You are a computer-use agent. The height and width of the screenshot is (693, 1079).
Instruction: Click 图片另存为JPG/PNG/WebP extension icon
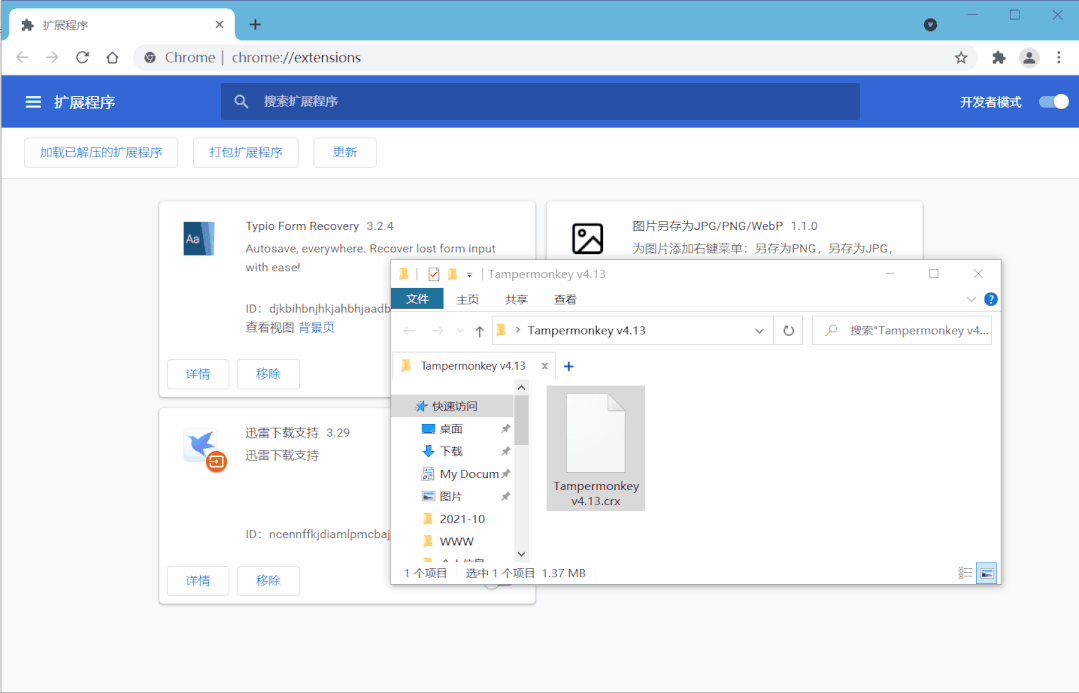588,239
